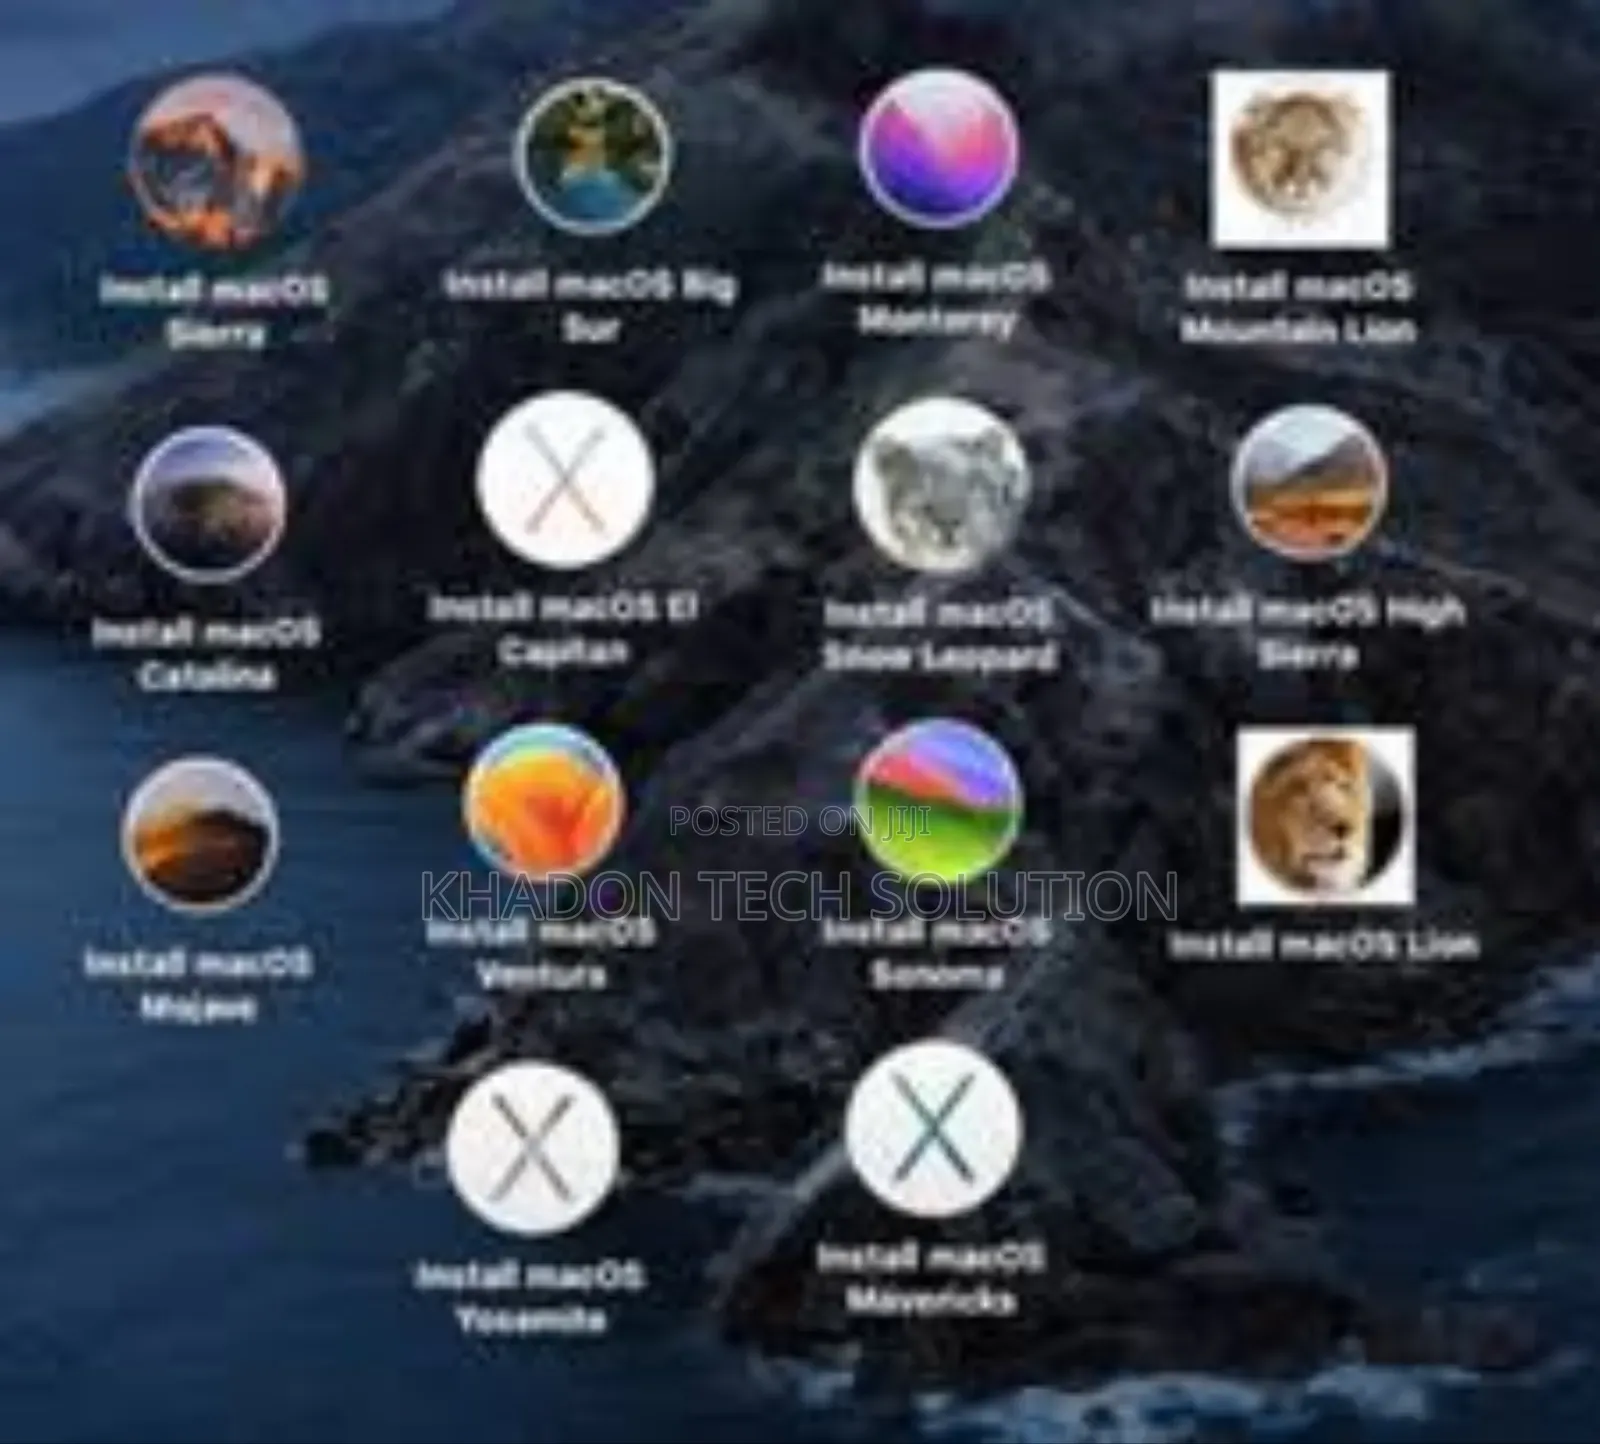This screenshot has height=1444, width=1600.
Task: Click the Install macOS Mojave icon
Action: [x=200, y=837]
